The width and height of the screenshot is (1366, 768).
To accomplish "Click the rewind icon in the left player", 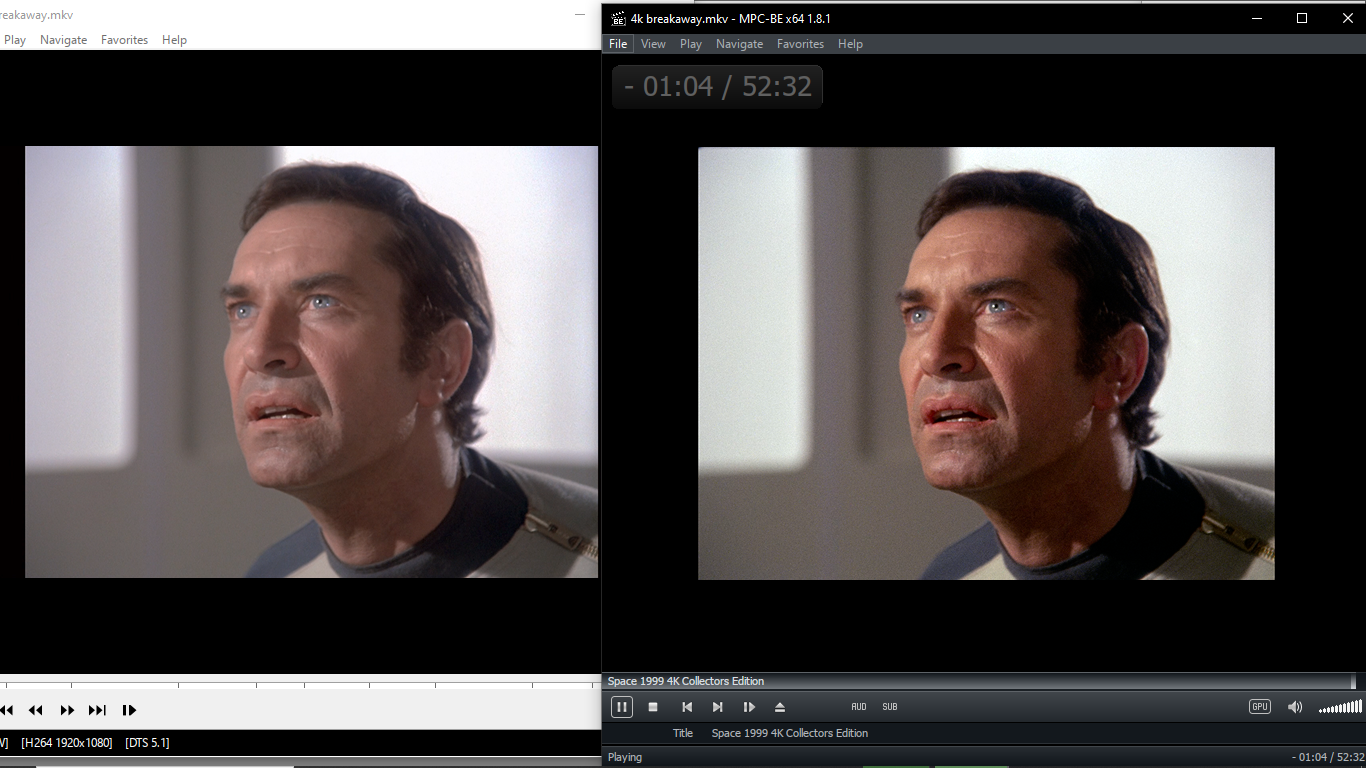I will [35, 710].
